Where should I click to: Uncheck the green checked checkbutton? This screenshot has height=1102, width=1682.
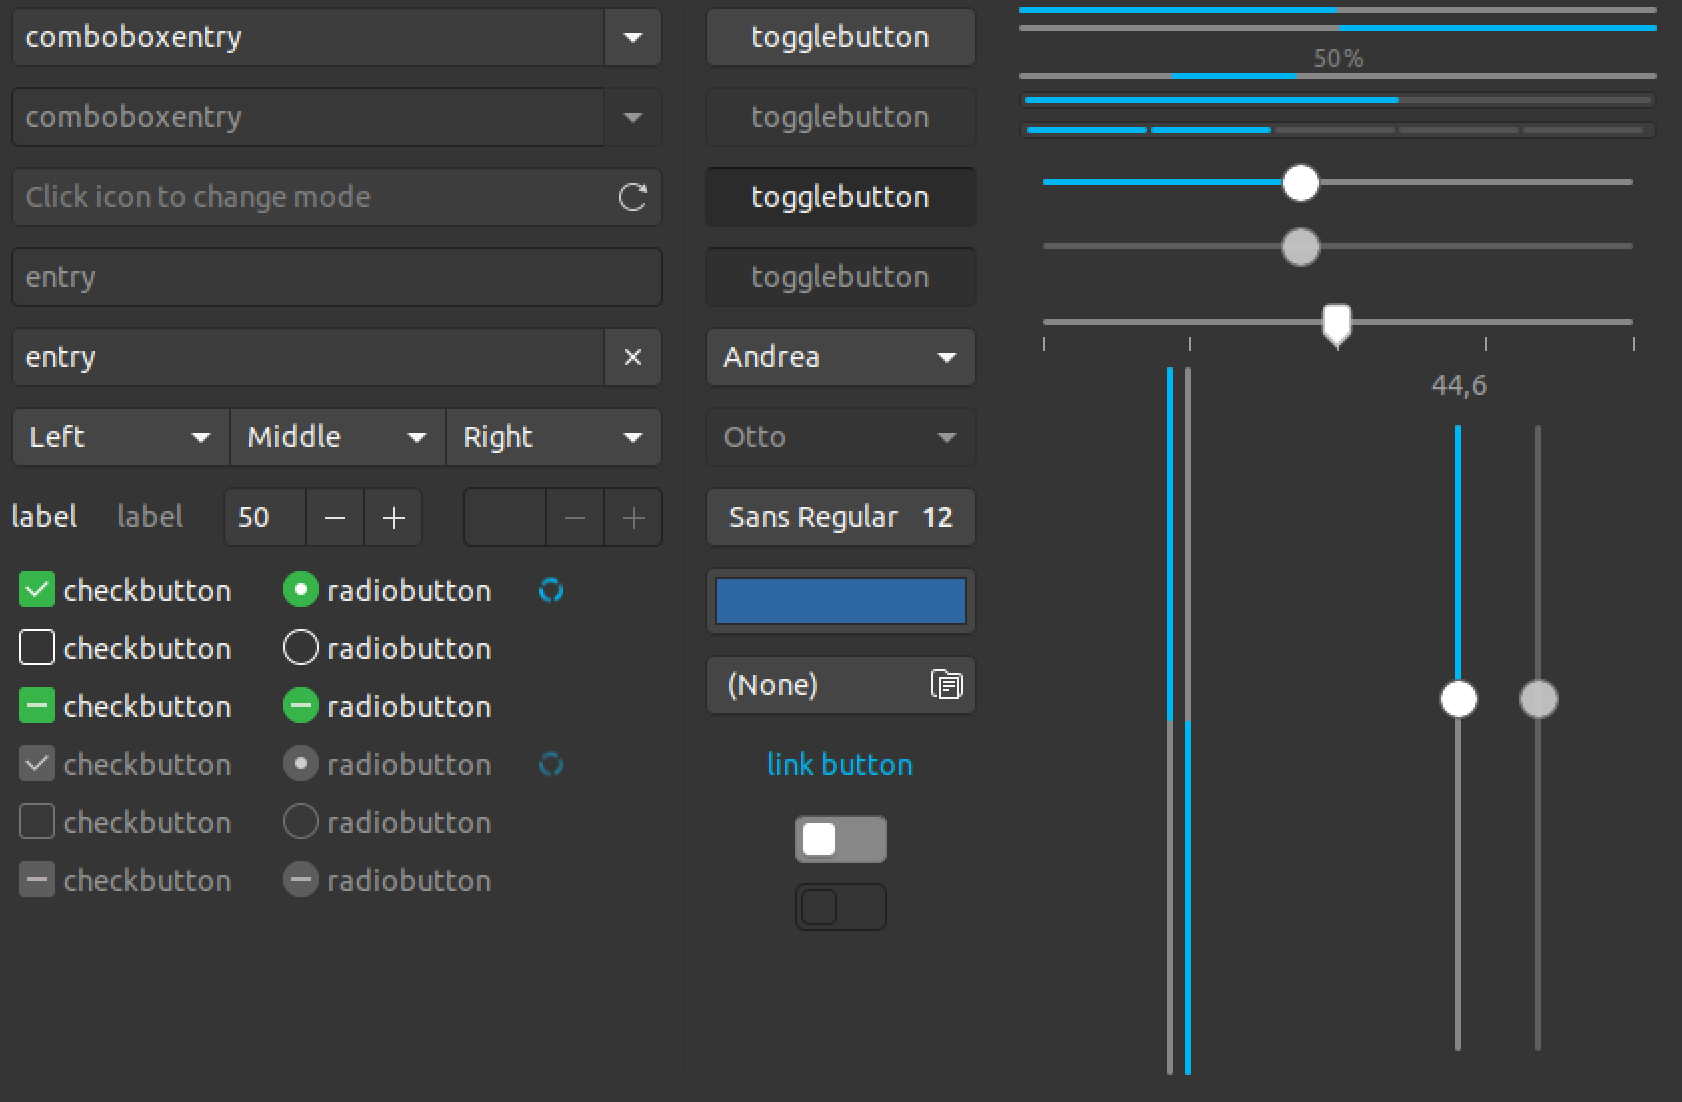pyautogui.click(x=37, y=590)
